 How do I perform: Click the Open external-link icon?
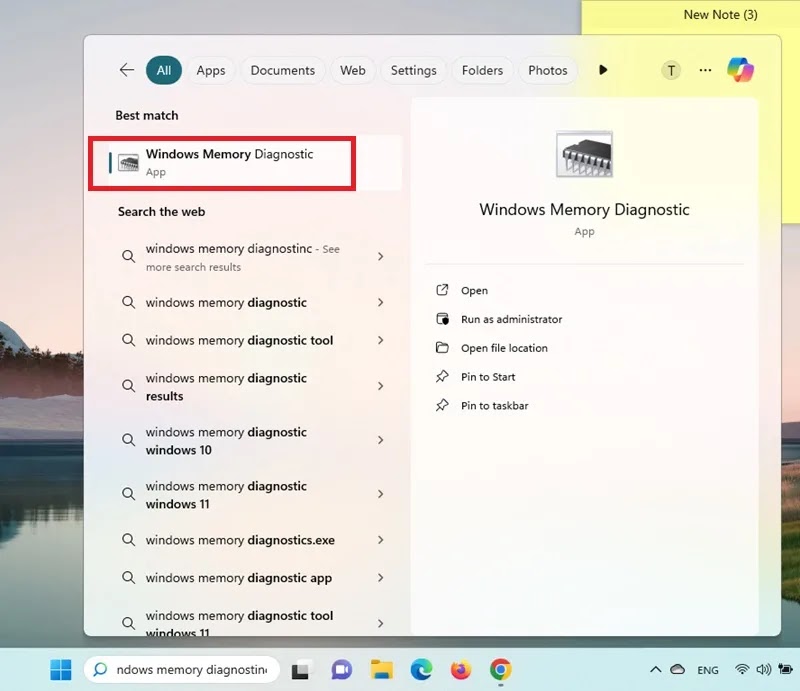pos(442,290)
